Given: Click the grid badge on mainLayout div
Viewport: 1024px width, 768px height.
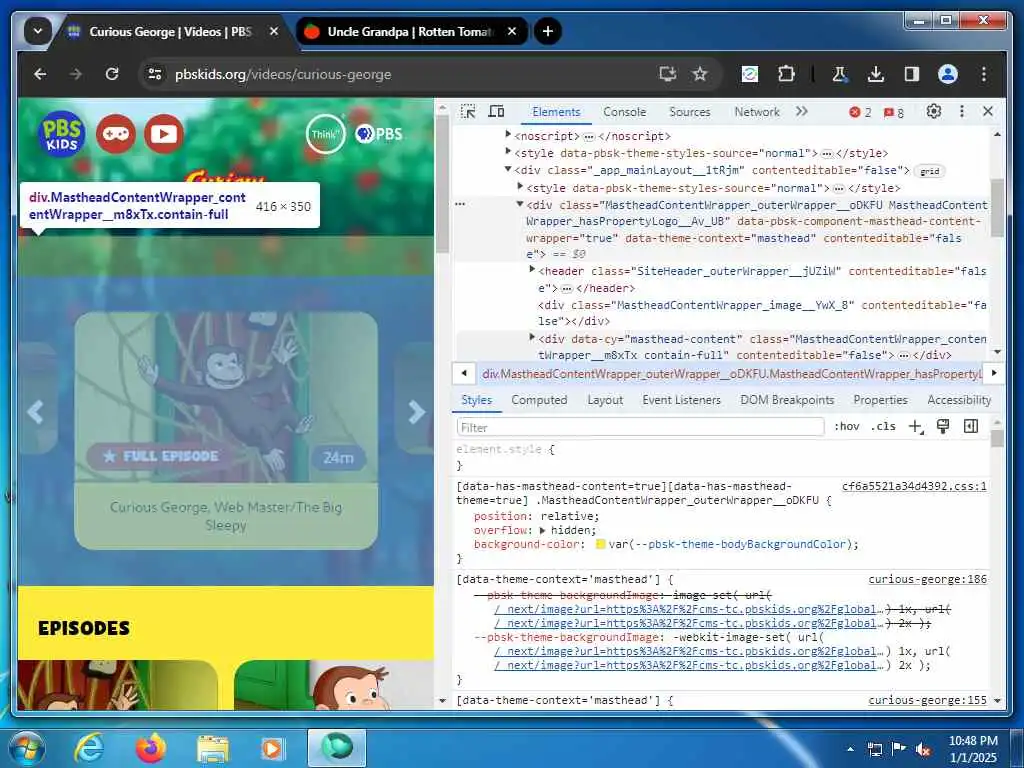Looking at the screenshot, I should tap(929, 171).
